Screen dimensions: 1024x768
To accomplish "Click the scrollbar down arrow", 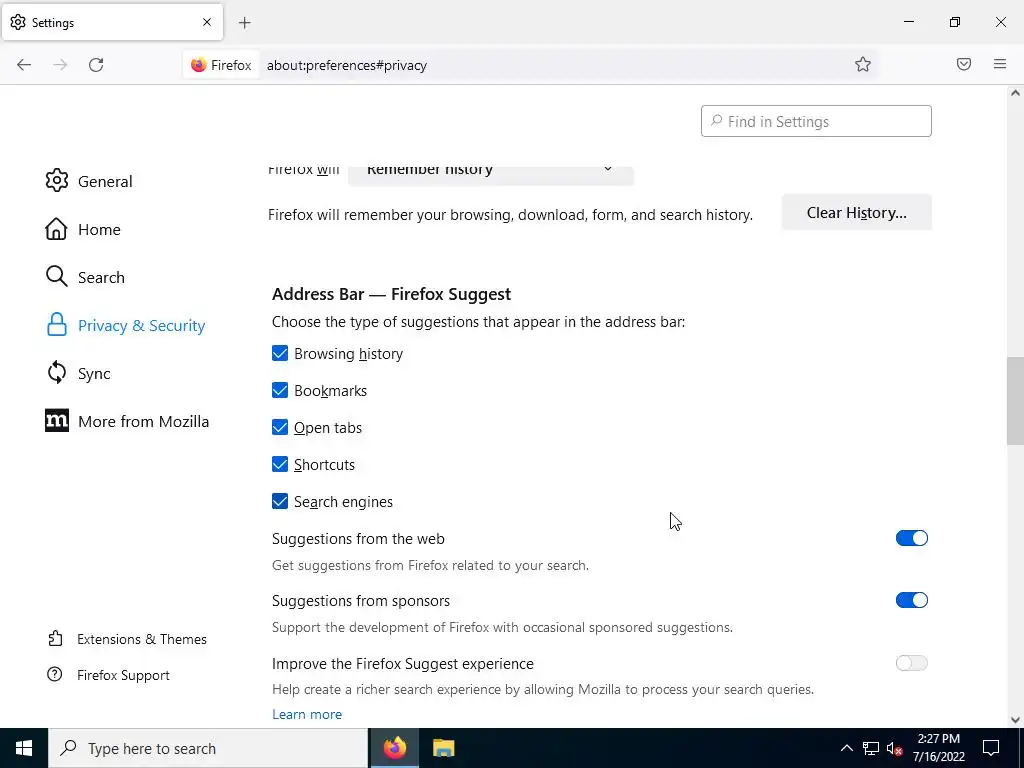I will [1015, 720].
